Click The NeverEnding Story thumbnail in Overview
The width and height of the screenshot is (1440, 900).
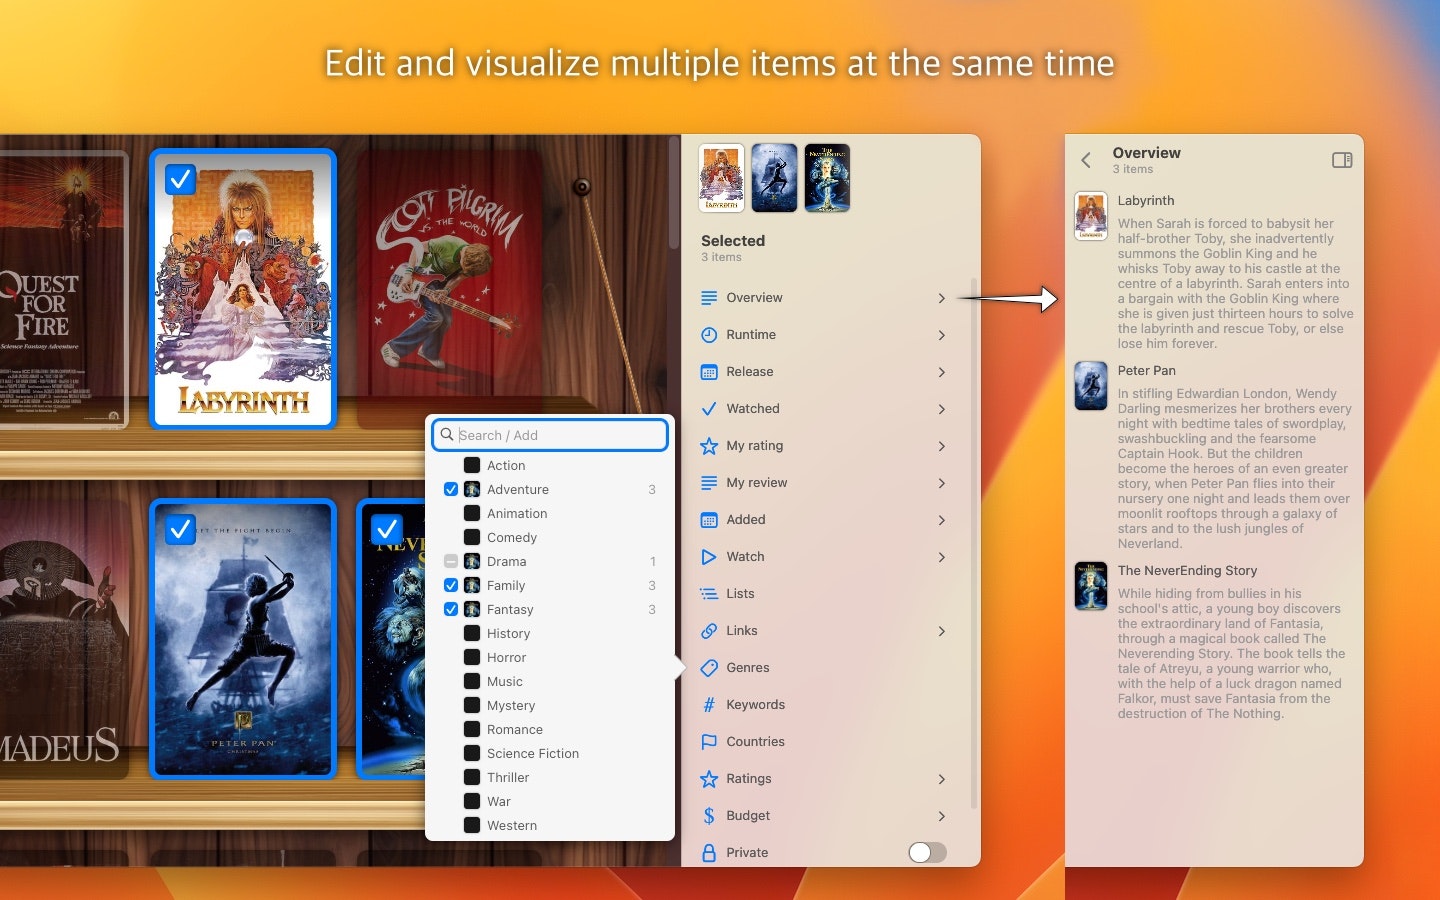click(1091, 586)
